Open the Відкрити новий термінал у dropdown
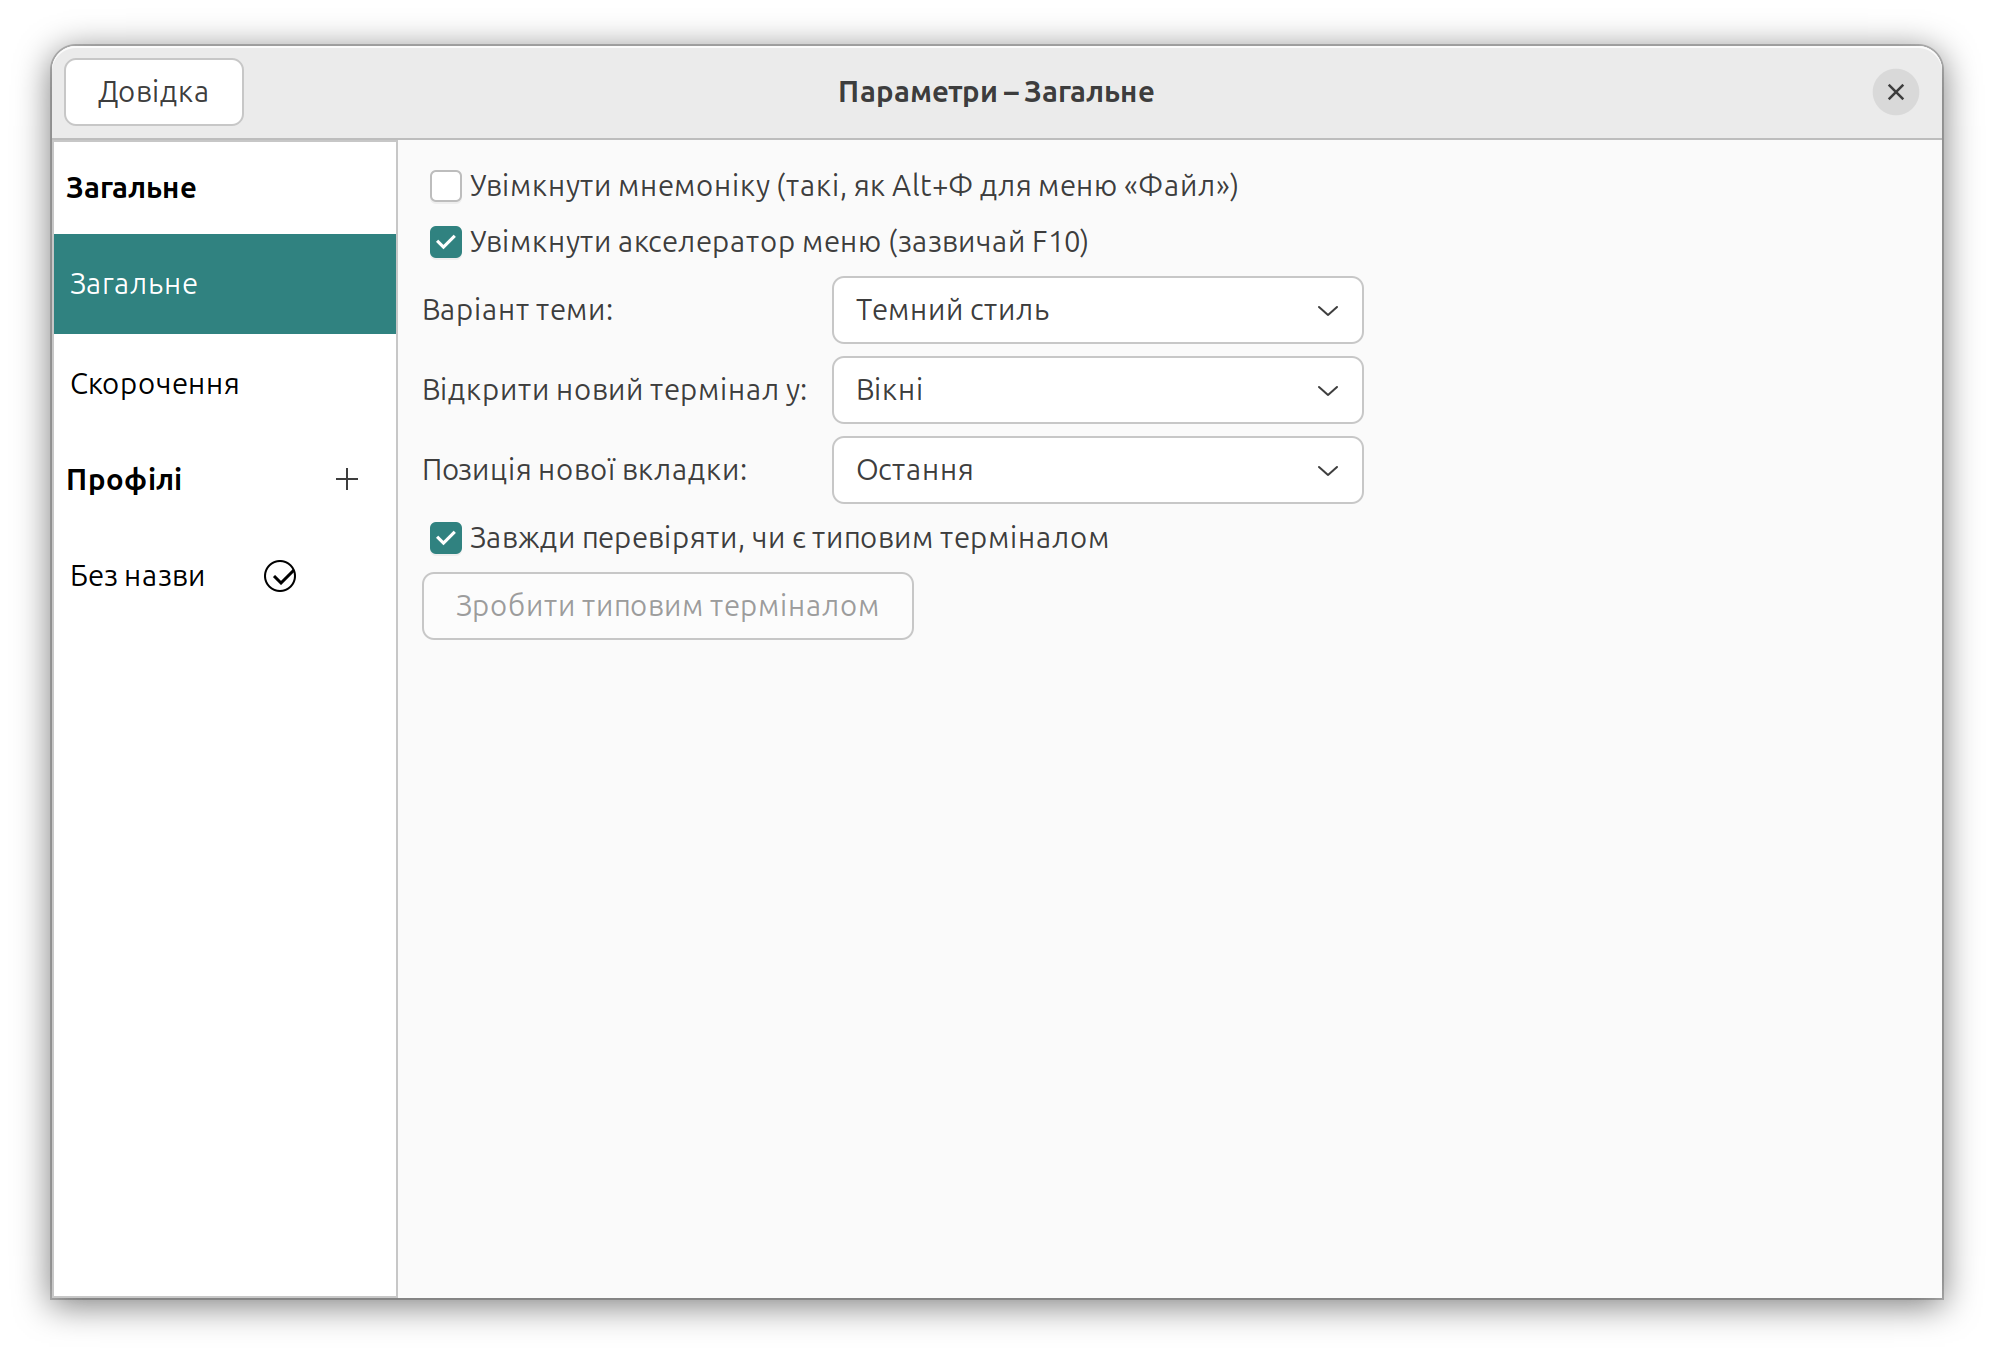Image resolution: width=1994 pixels, height=1356 pixels. (x=1097, y=390)
